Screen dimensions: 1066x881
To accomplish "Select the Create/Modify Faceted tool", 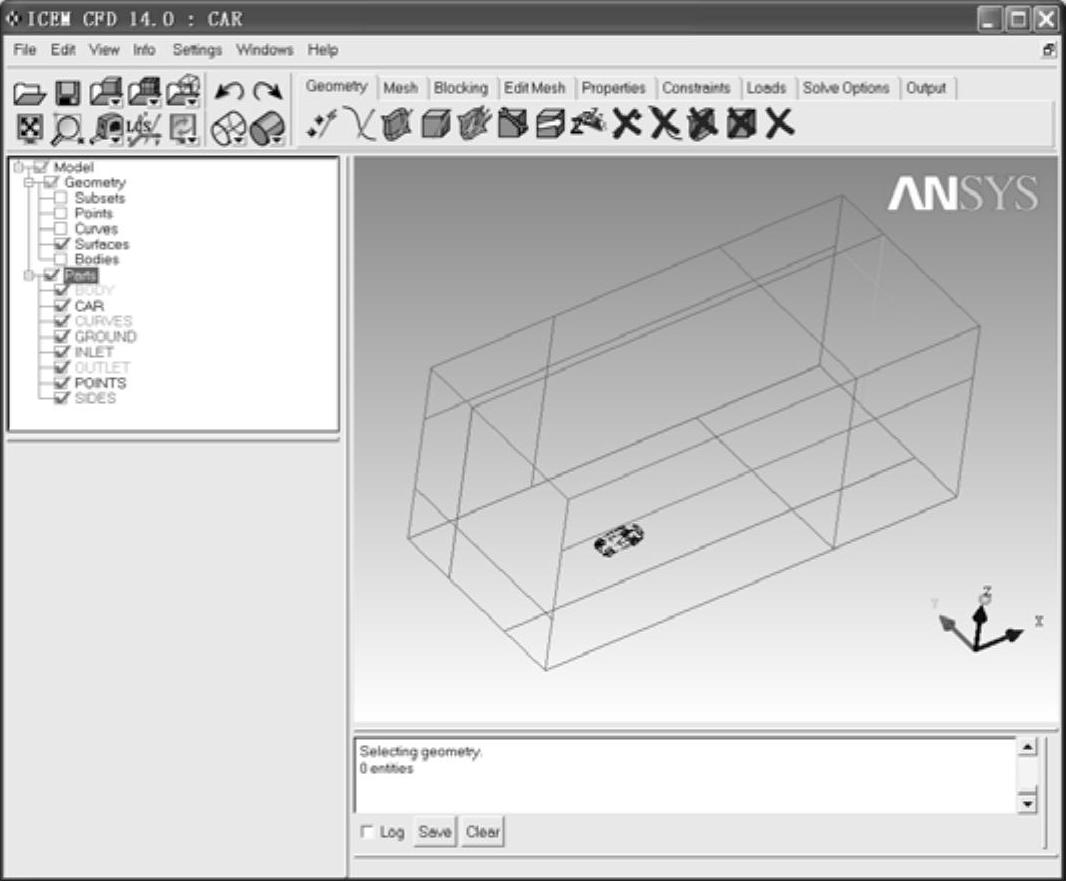I will pyautogui.click(x=475, y=124).
